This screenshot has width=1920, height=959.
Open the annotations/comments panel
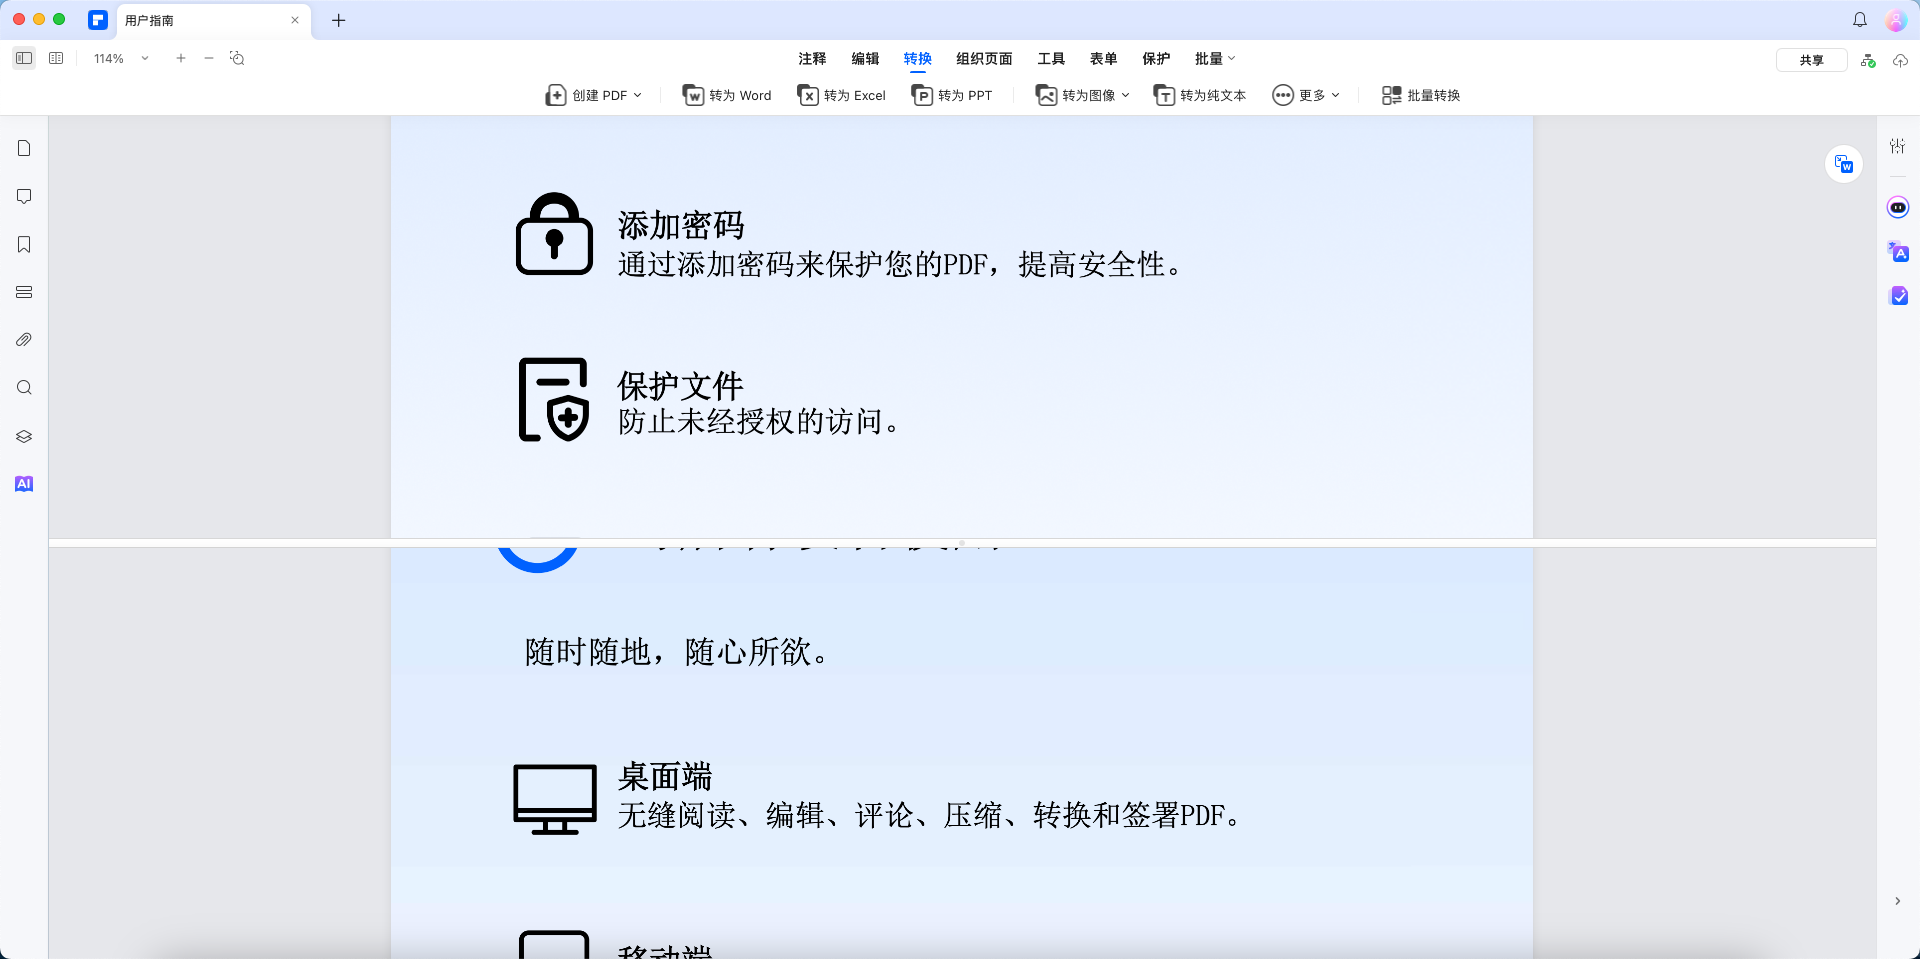click(24, 196)
